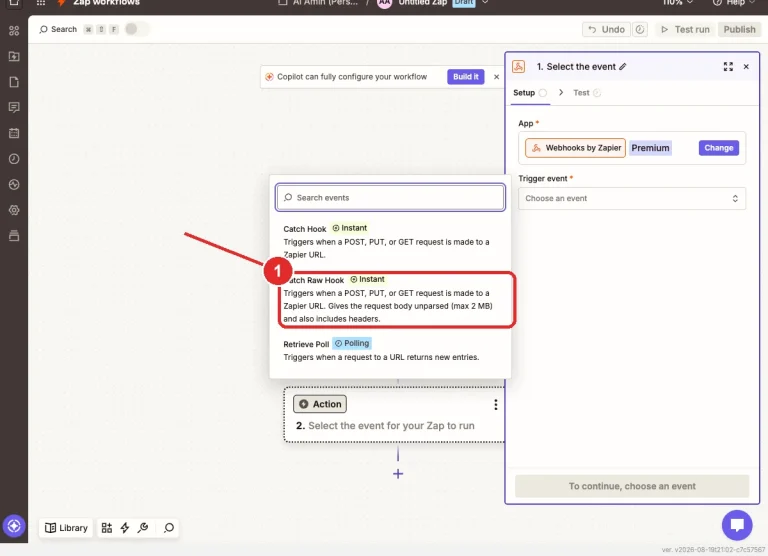768x556 pixels.
Task: Expand the step panel to full screen
Action: [728, 67]
